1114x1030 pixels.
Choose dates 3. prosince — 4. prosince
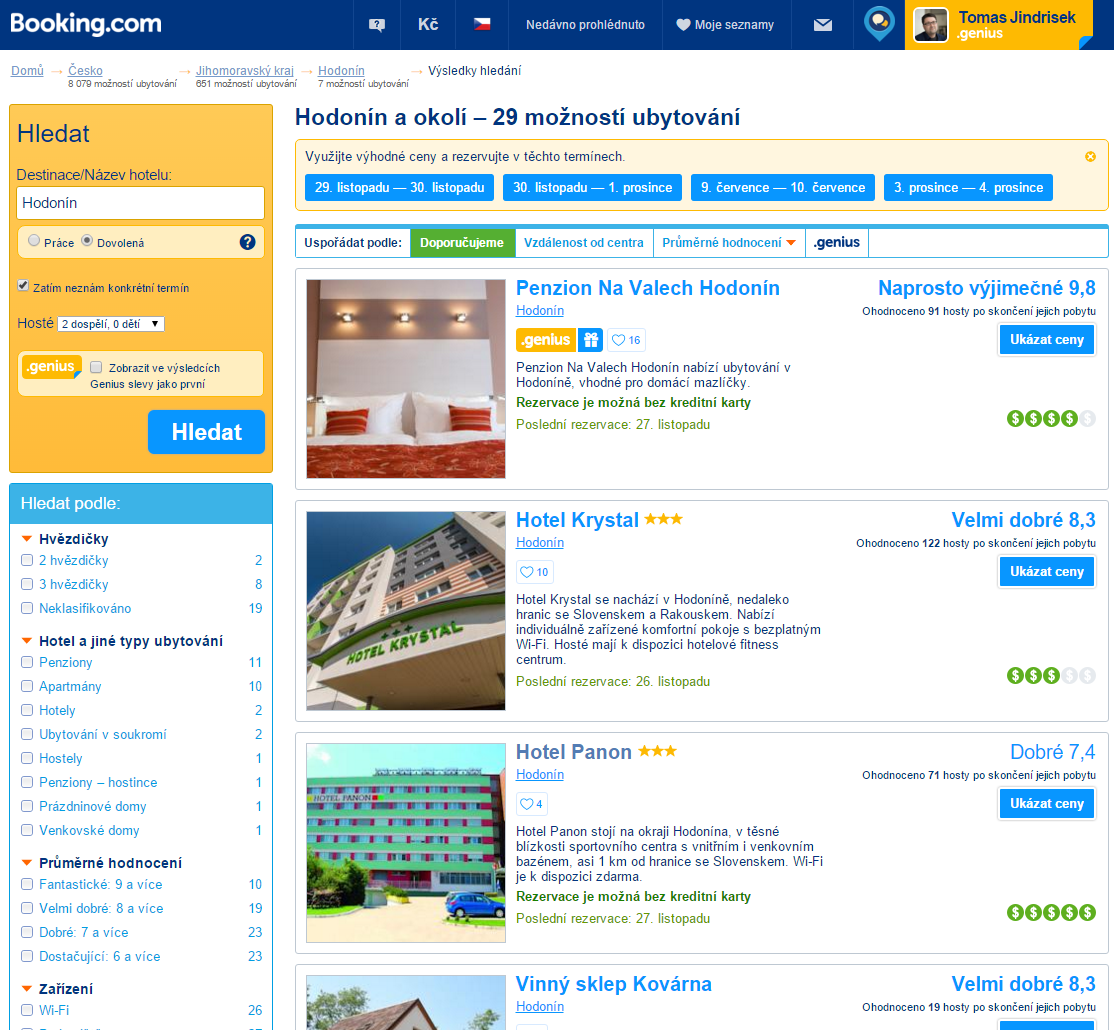click(968, 188)
